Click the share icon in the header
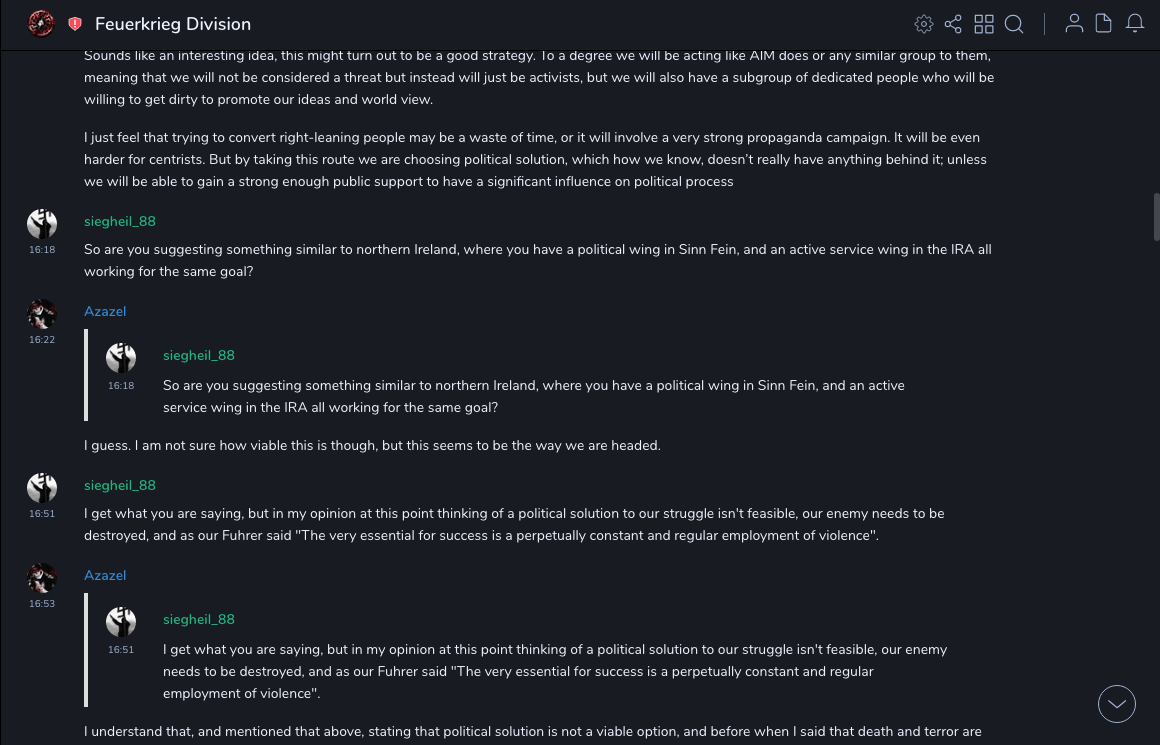Image resolution: width=1160 pixels, height=745 pixels. point(953,24)
